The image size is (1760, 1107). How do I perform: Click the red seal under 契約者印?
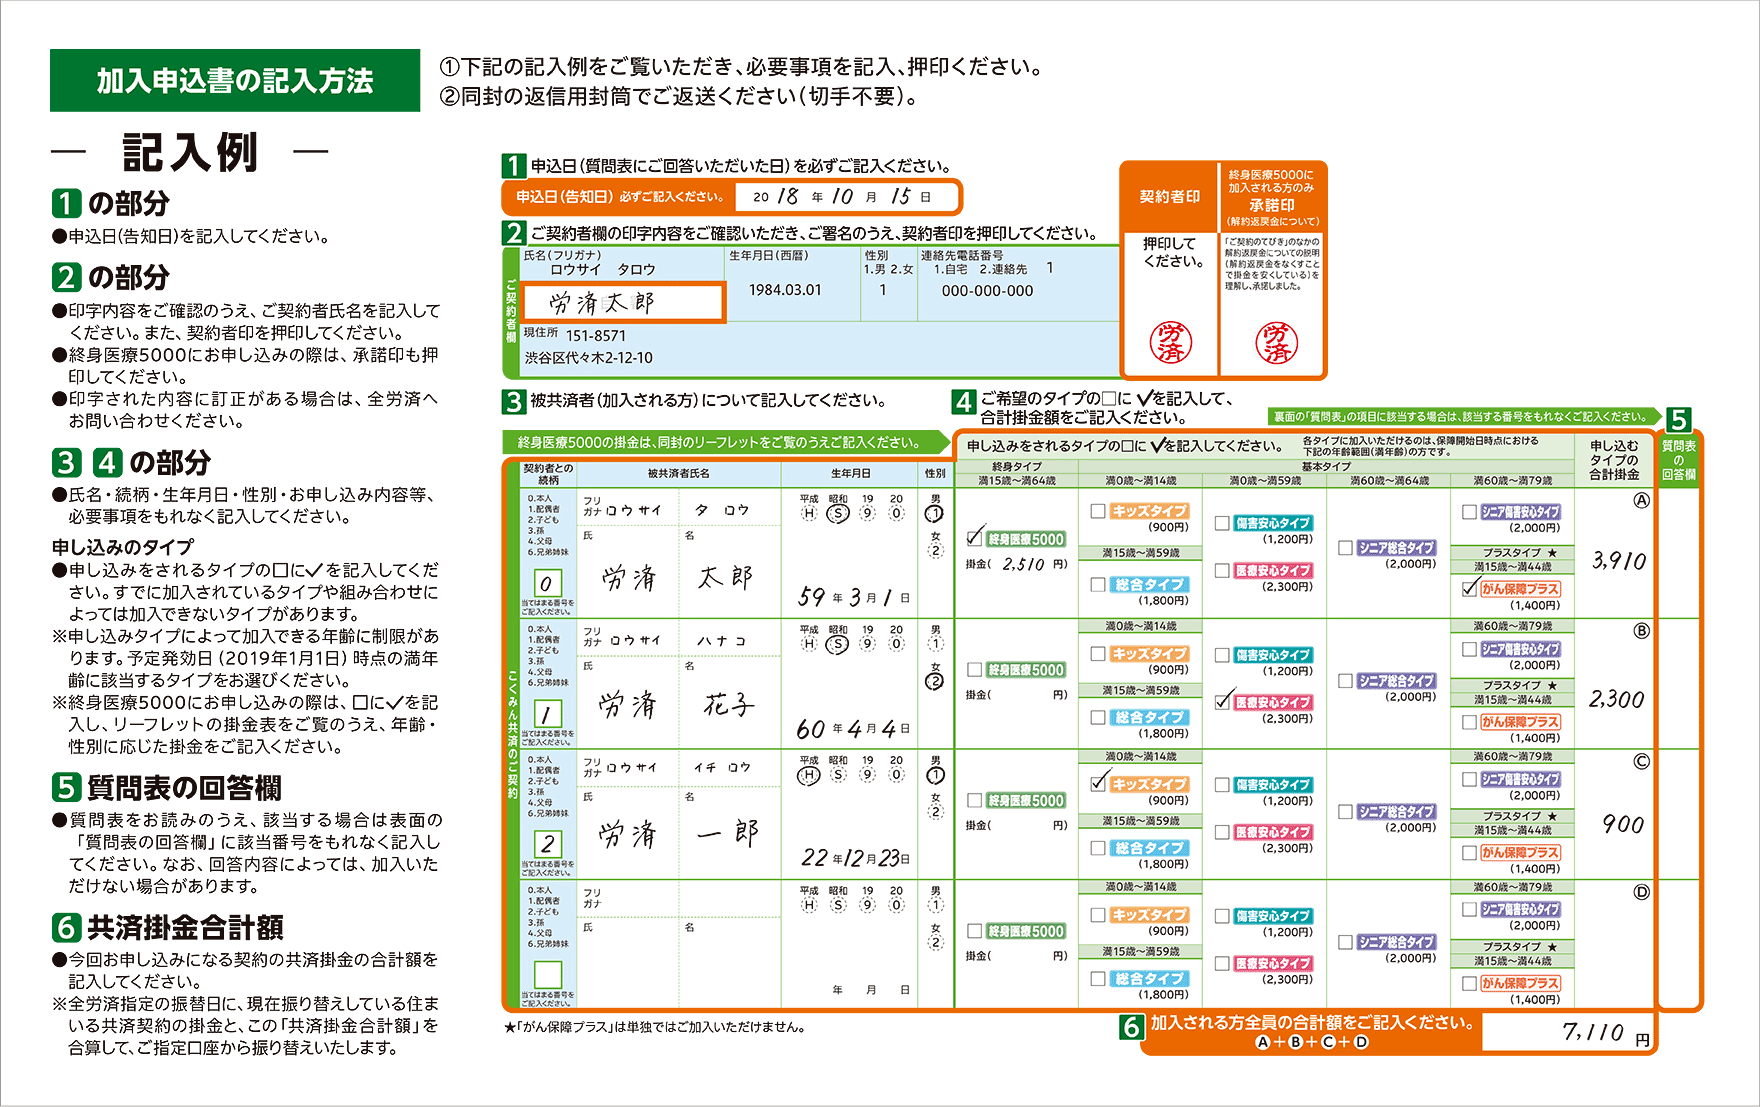pos(1169,343)
